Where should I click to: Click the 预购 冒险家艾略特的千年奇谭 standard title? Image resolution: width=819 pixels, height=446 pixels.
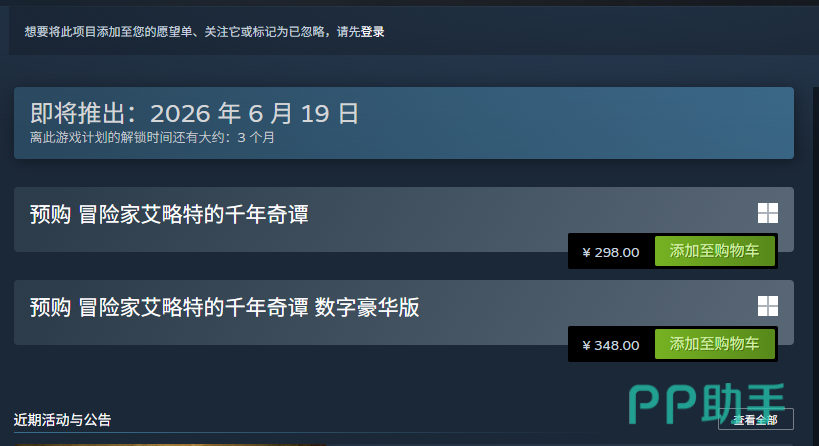169,215
